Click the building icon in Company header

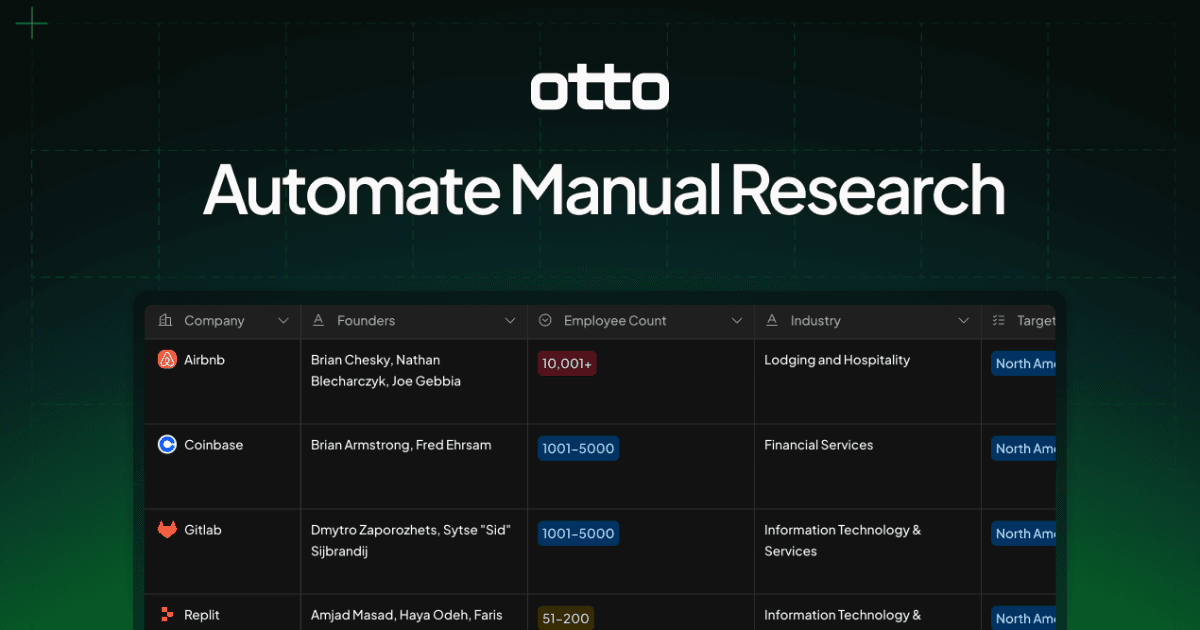[x=166, y=321]
